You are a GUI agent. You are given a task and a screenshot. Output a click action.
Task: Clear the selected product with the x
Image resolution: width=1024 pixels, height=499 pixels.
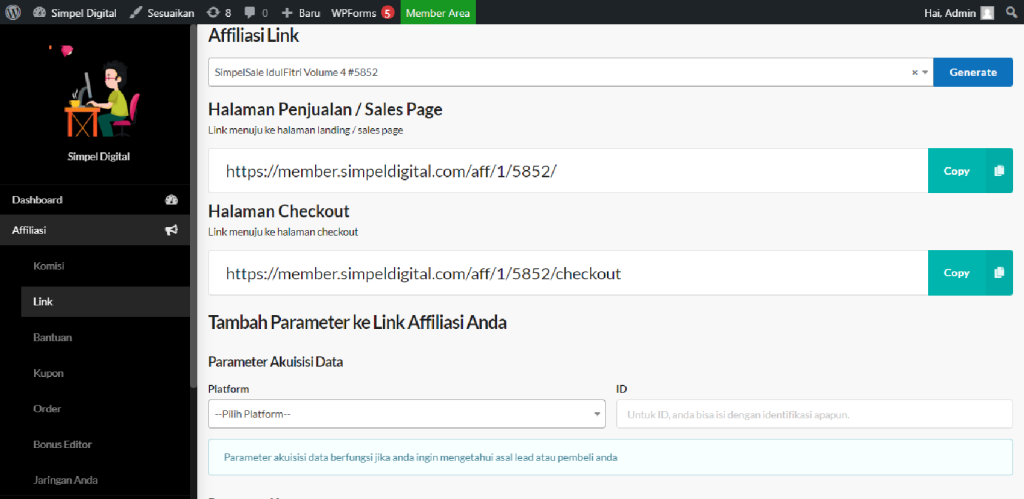point(914,72)
